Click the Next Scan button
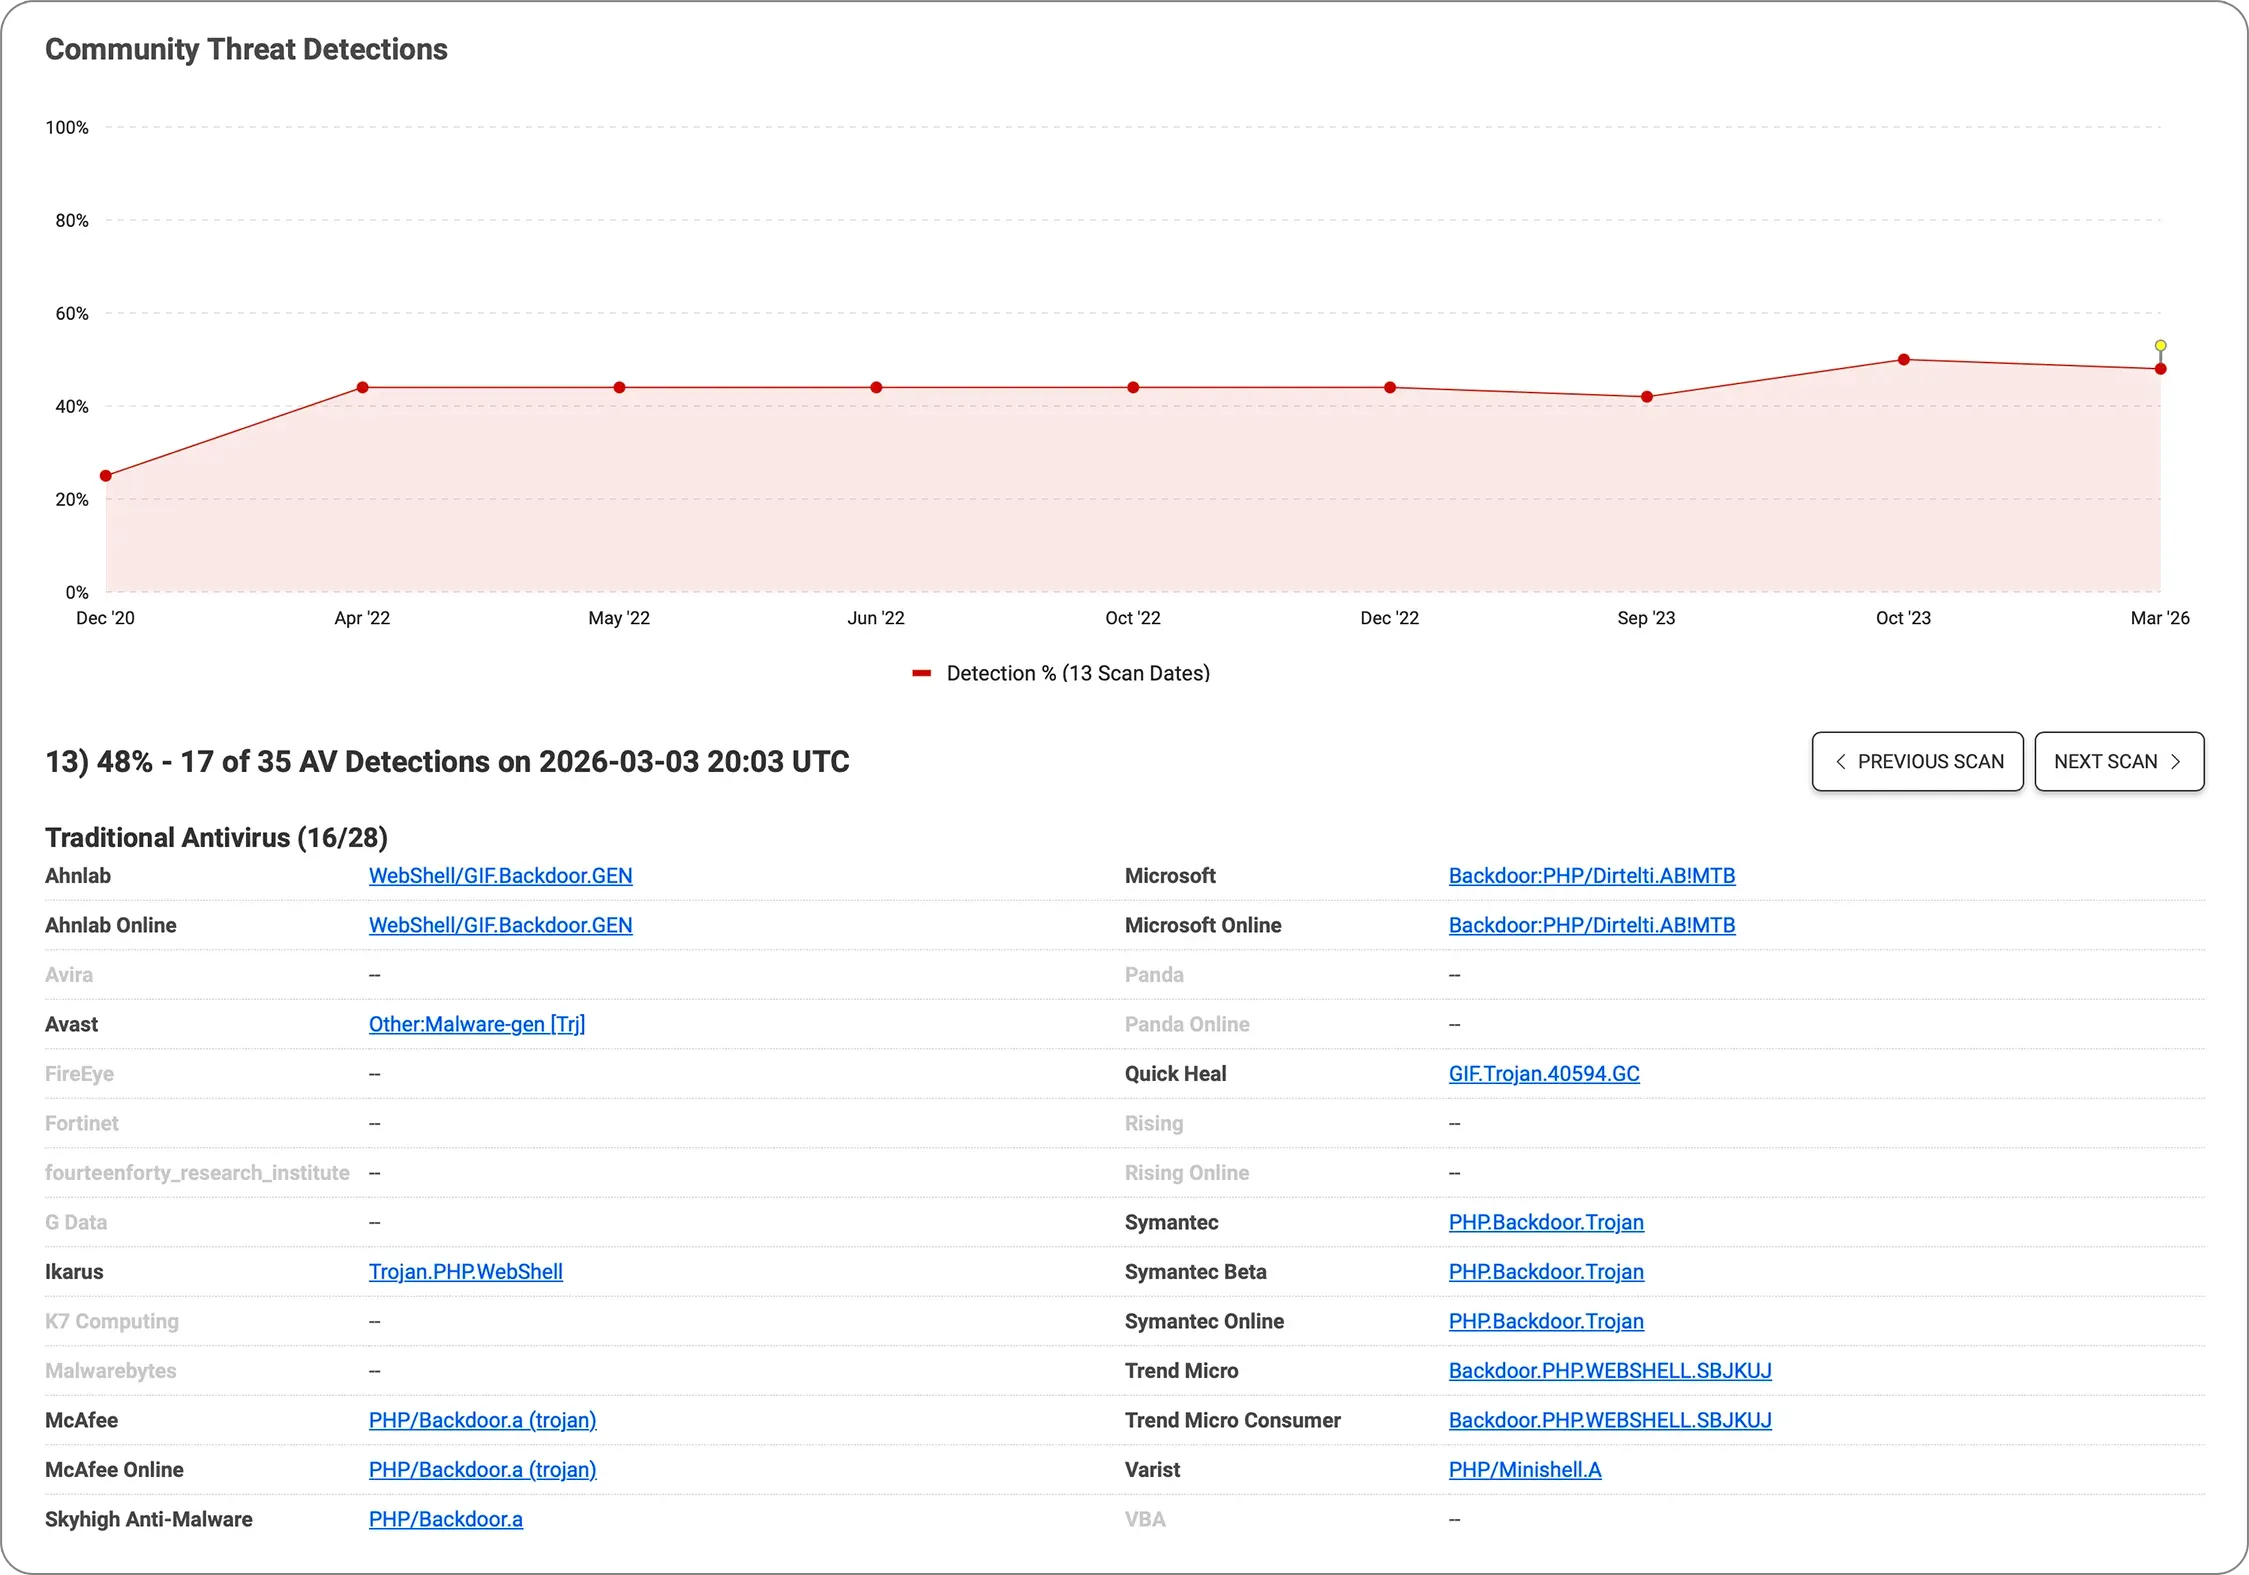 point(2118,761)
